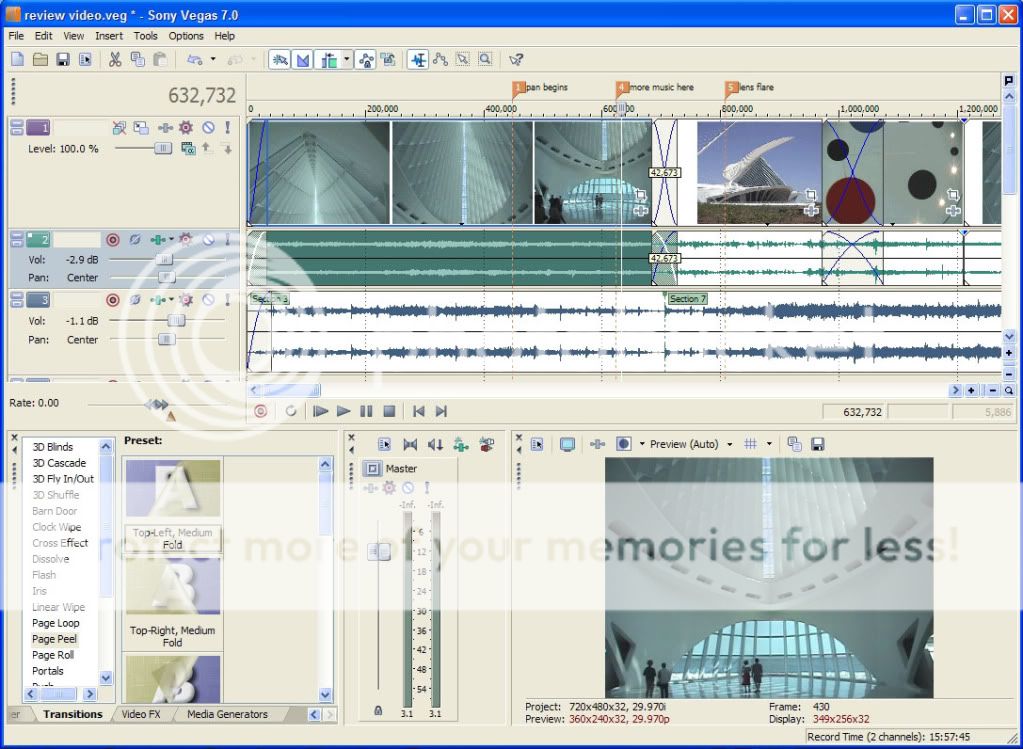1023x749 pixels.
Task: Select the Envelope Edit tool
Action: (x=440, y=58)
